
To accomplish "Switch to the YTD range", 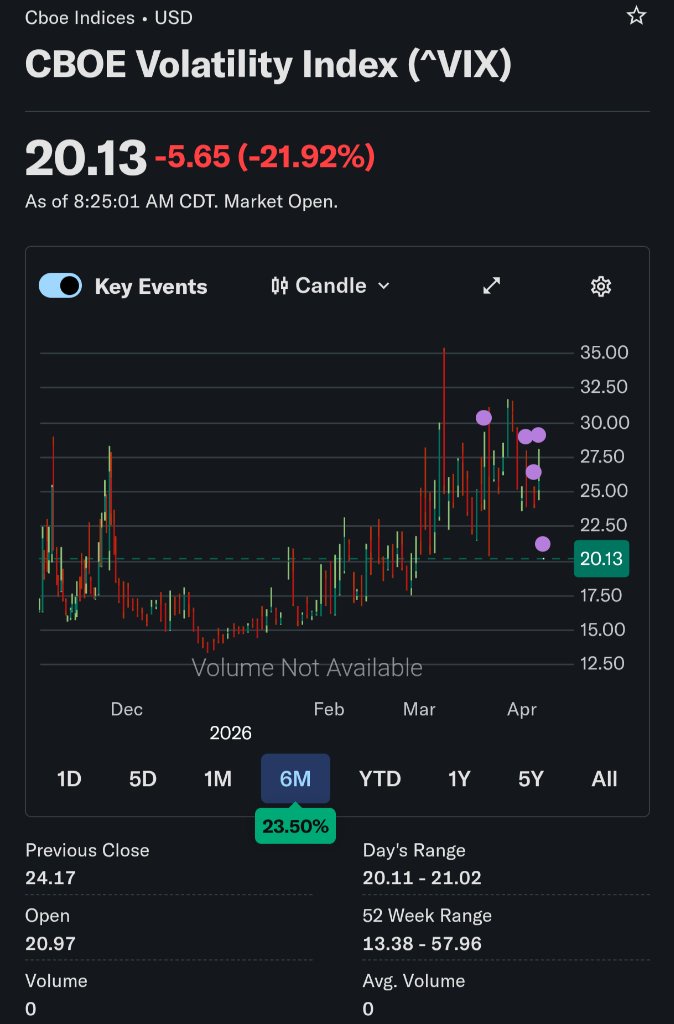I will click(380, 779).
